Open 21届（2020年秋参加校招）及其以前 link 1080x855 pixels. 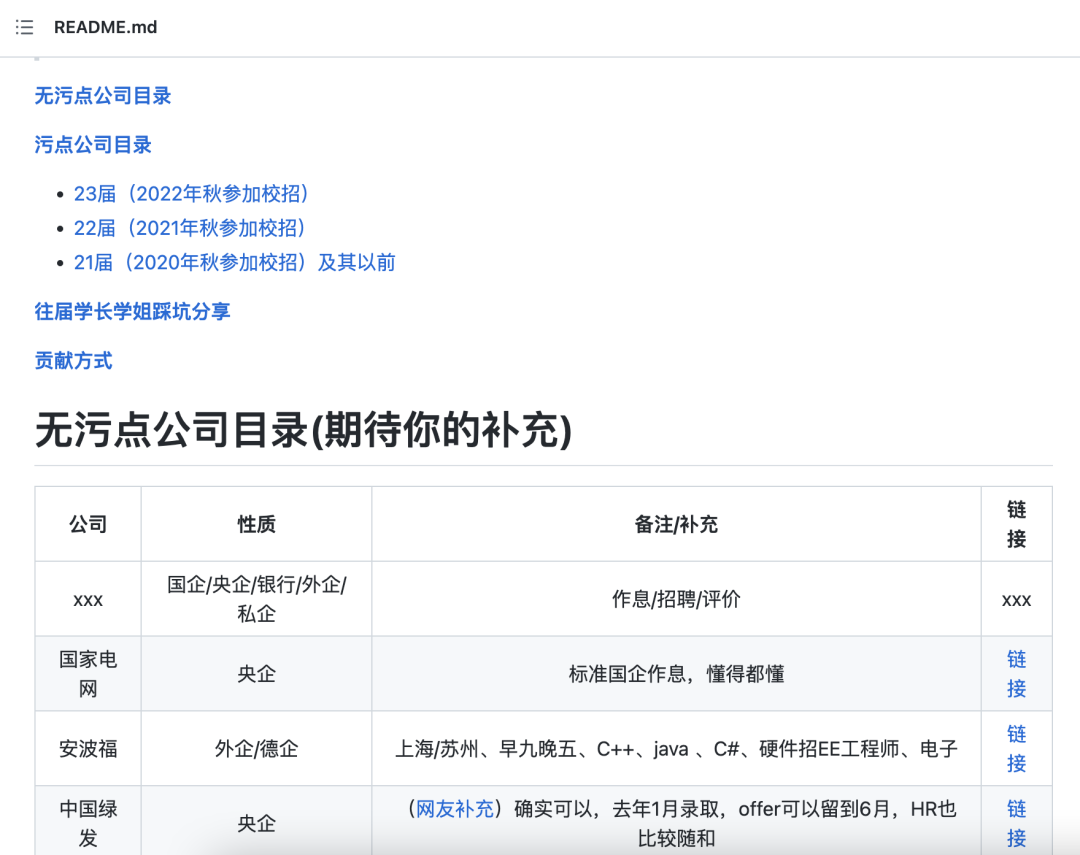coord(234,262)
